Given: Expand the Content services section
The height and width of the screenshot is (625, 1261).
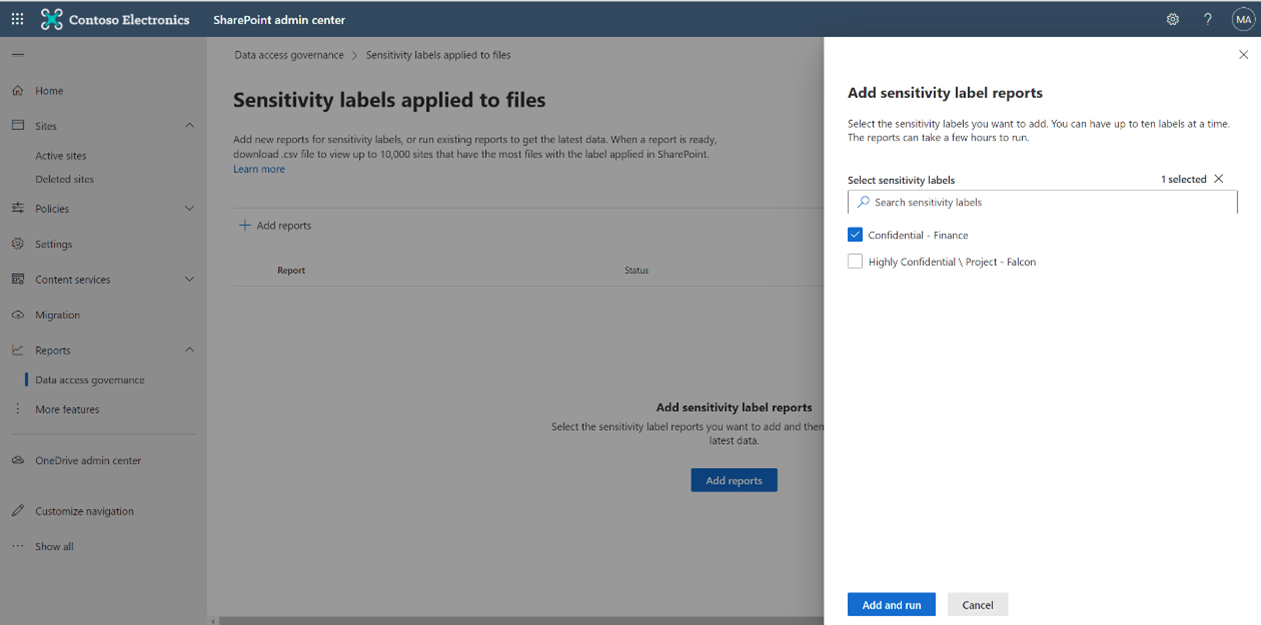Looking at the screenshot, I should (x=189, y=279).
